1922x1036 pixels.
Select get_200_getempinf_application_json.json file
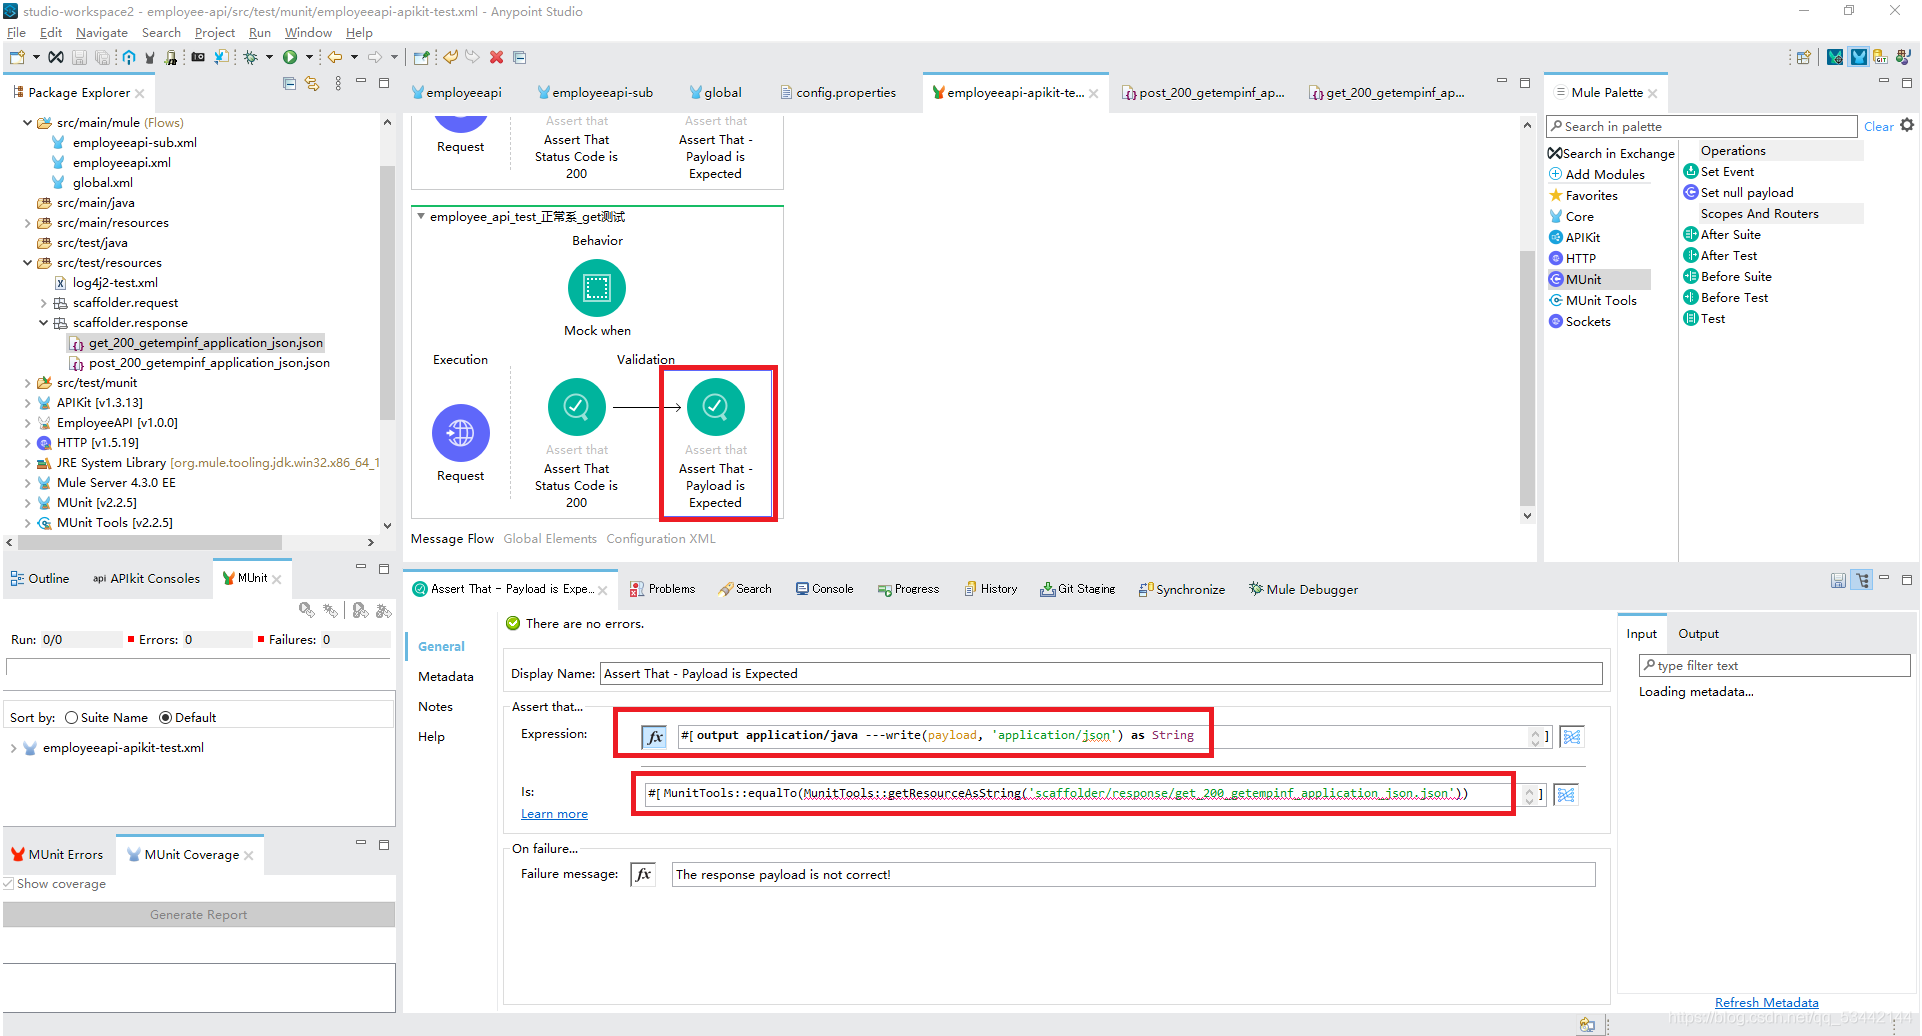coord(197,343)
